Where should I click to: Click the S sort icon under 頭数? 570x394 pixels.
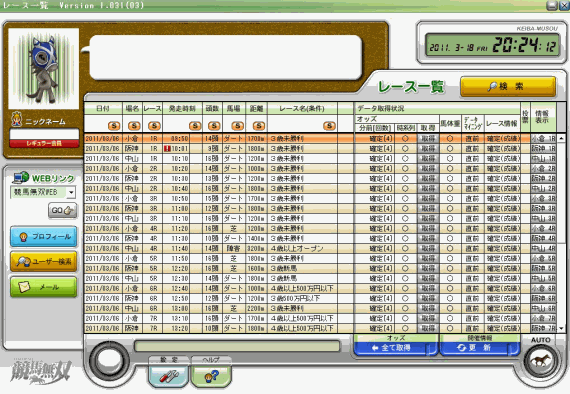pos(214,126)
